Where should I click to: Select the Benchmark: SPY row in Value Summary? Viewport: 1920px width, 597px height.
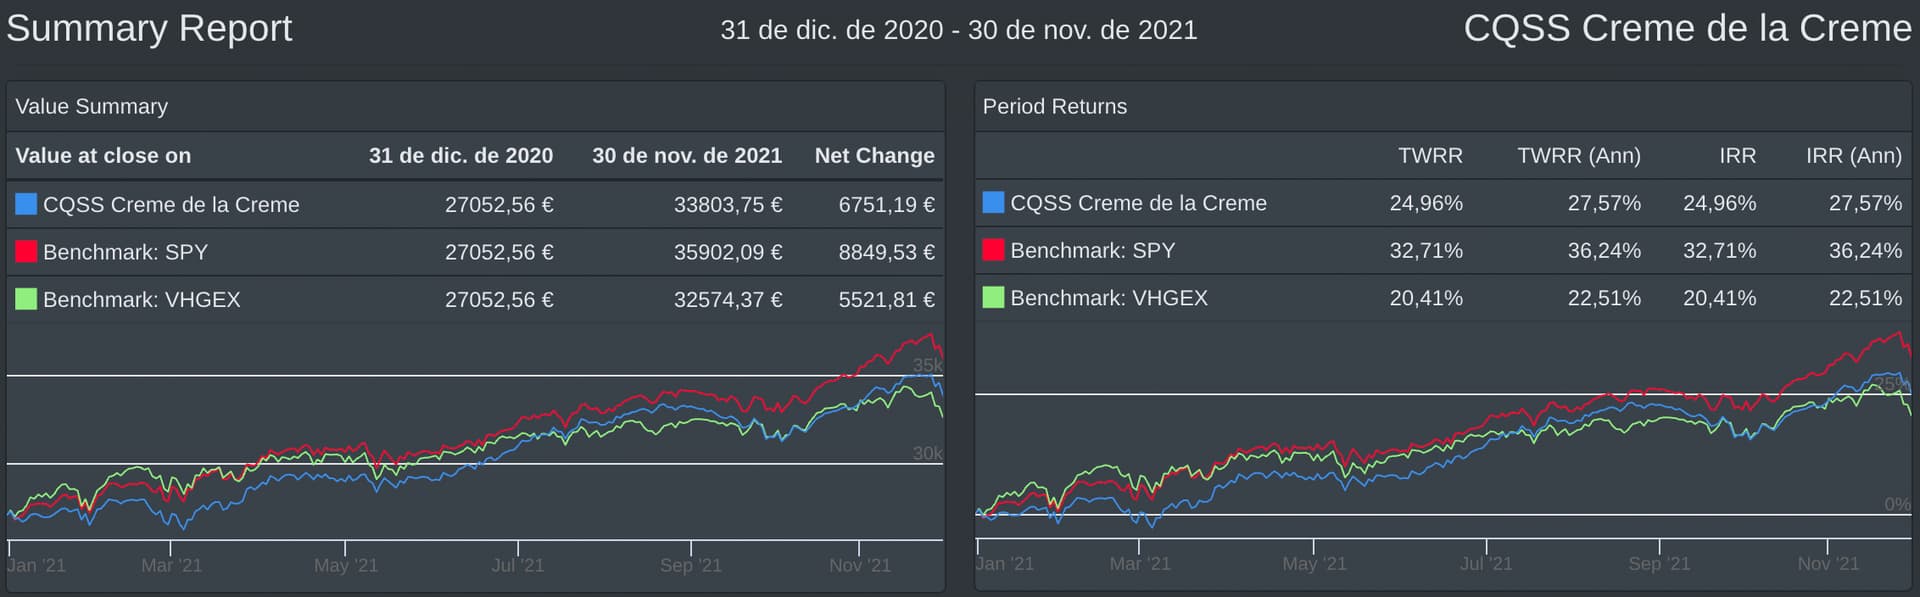(x=475, y=252)
